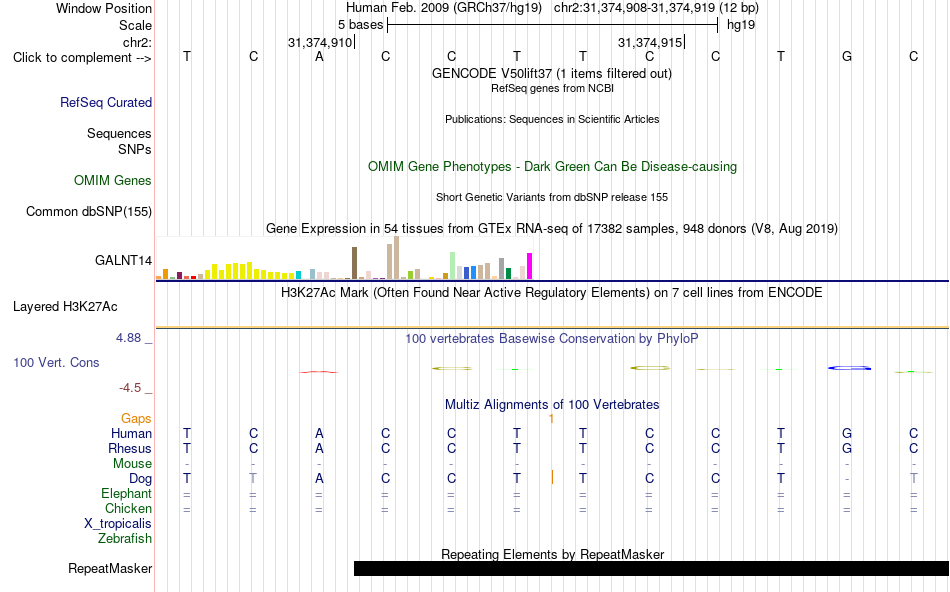Viewport: 950px width, 592px height.
Task: Click the Zebrafish species label
Action: click(125, 539)
